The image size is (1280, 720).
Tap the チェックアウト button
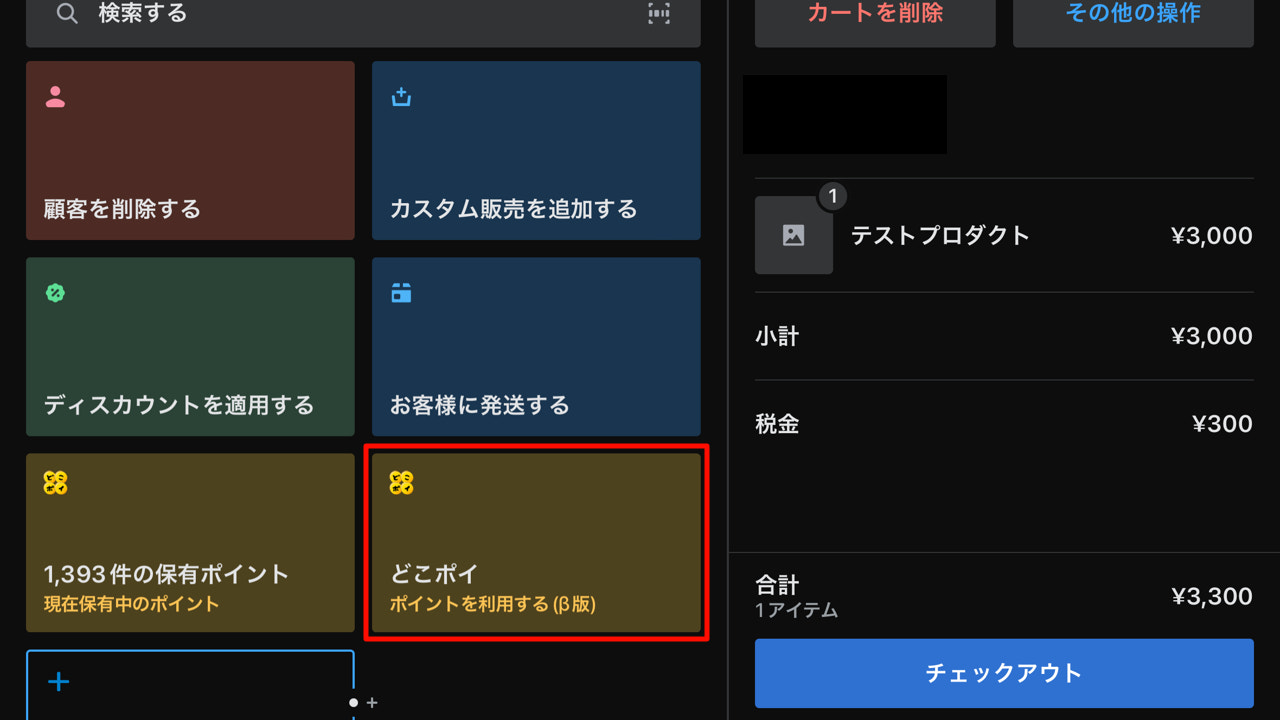tap(1003, 673)
